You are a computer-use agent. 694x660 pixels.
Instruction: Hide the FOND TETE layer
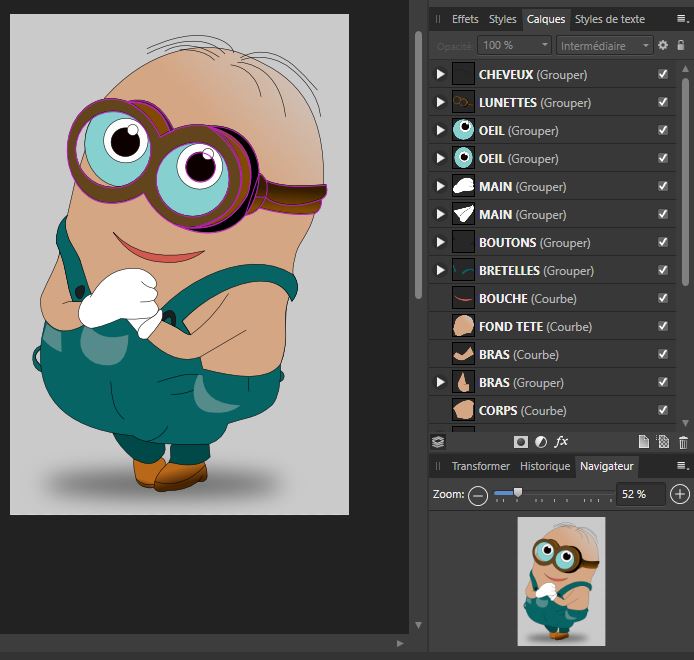(663, 326)
